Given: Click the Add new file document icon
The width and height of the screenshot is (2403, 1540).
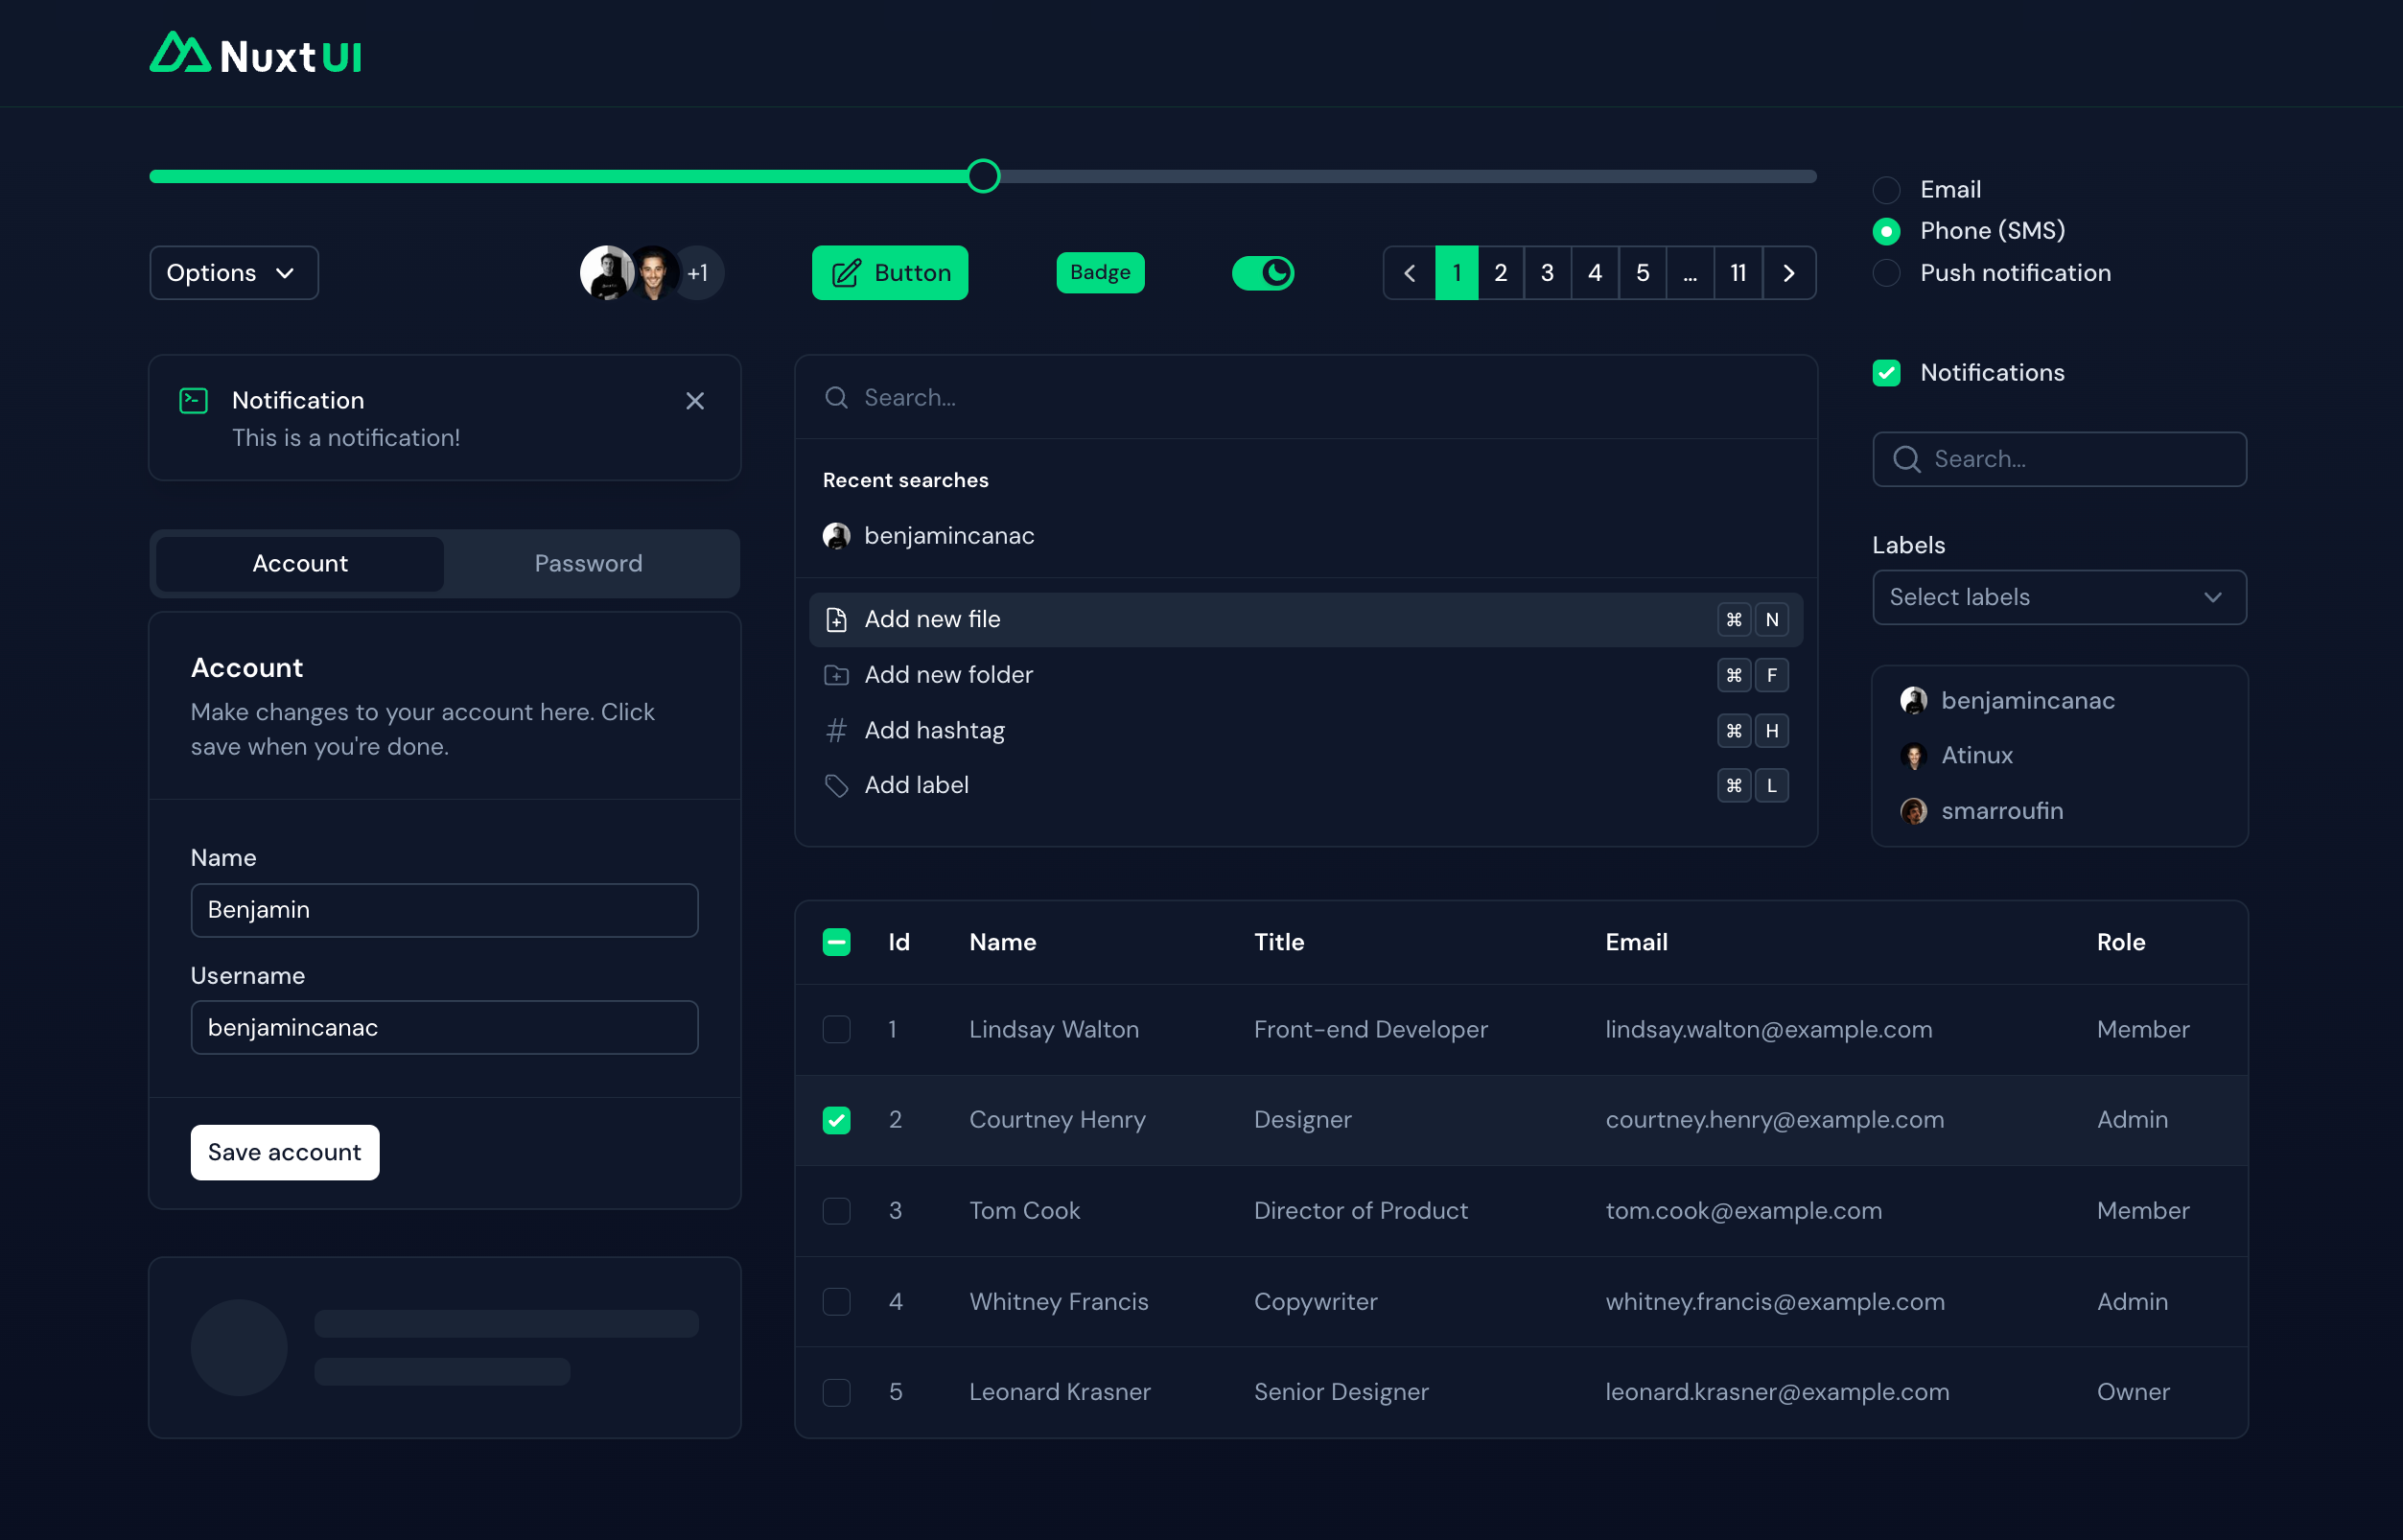Looking at the screenshot, I should pyautogui.click(x=836, y=620).
